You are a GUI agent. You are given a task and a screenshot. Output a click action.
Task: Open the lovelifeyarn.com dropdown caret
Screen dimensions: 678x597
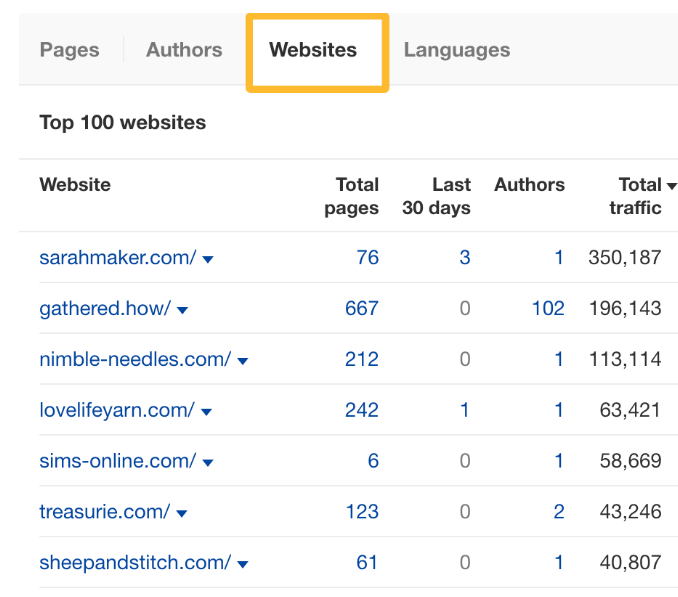(207, 412)
